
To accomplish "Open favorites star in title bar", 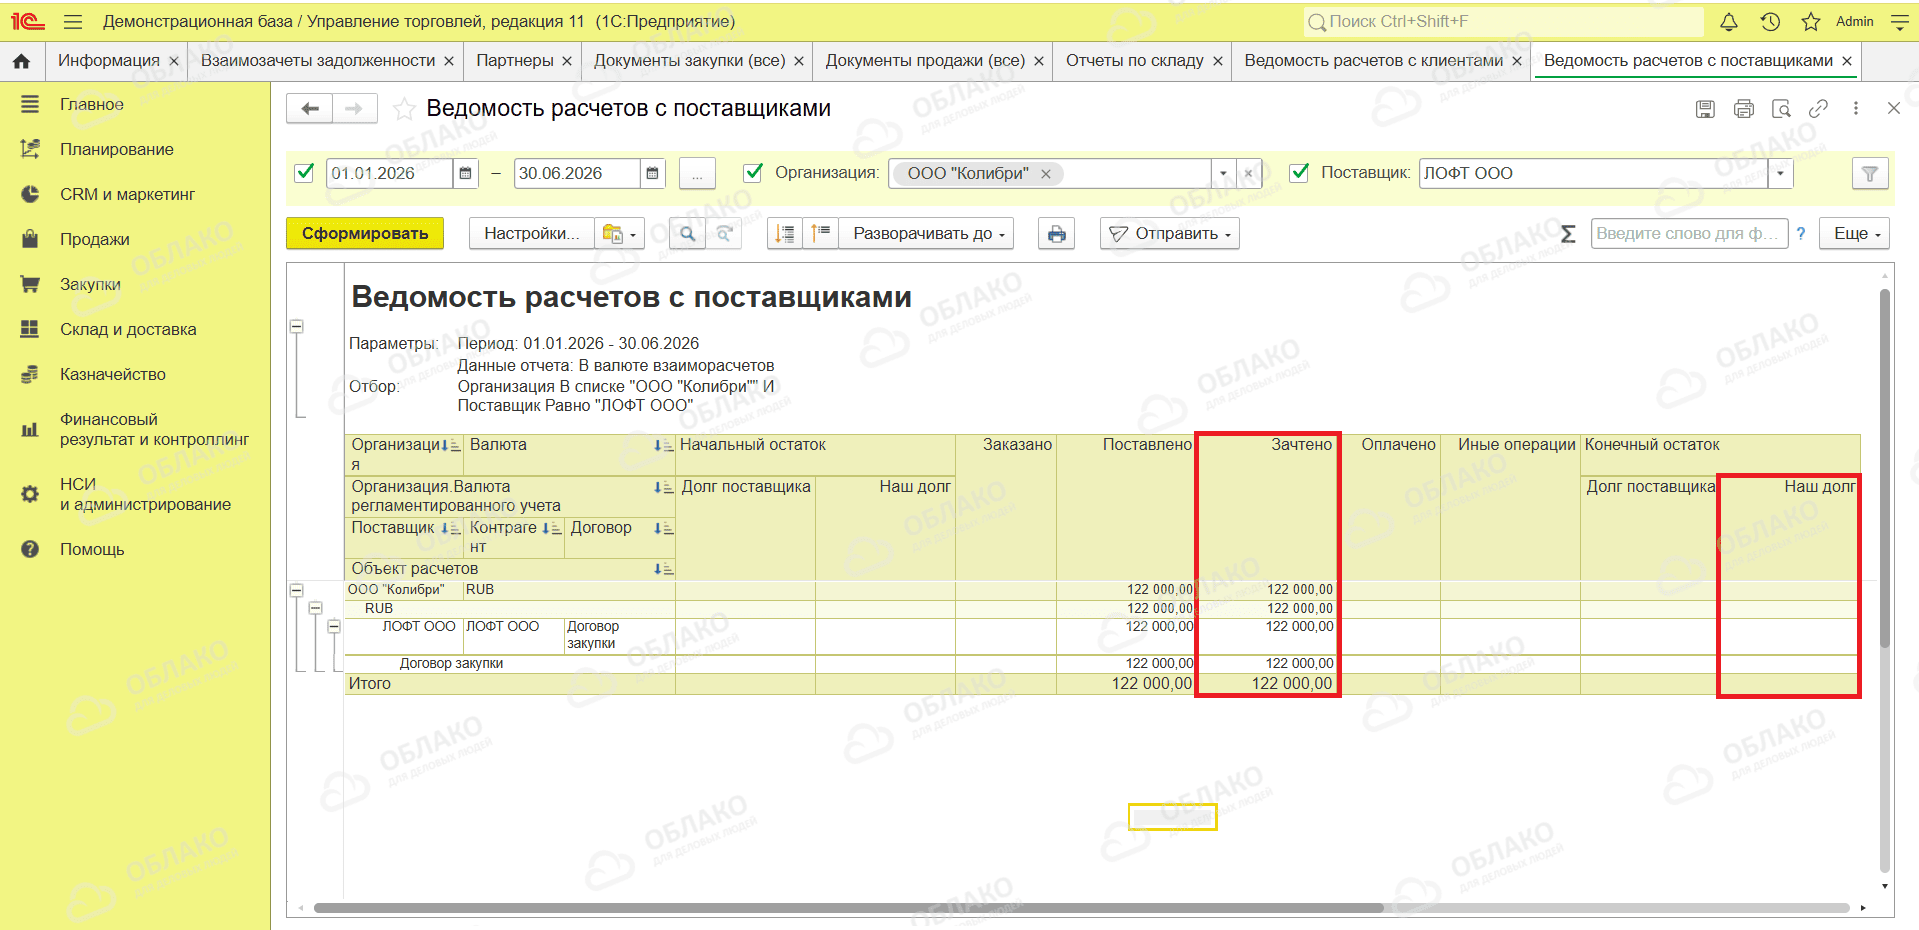I will [x=1811, y=22].
